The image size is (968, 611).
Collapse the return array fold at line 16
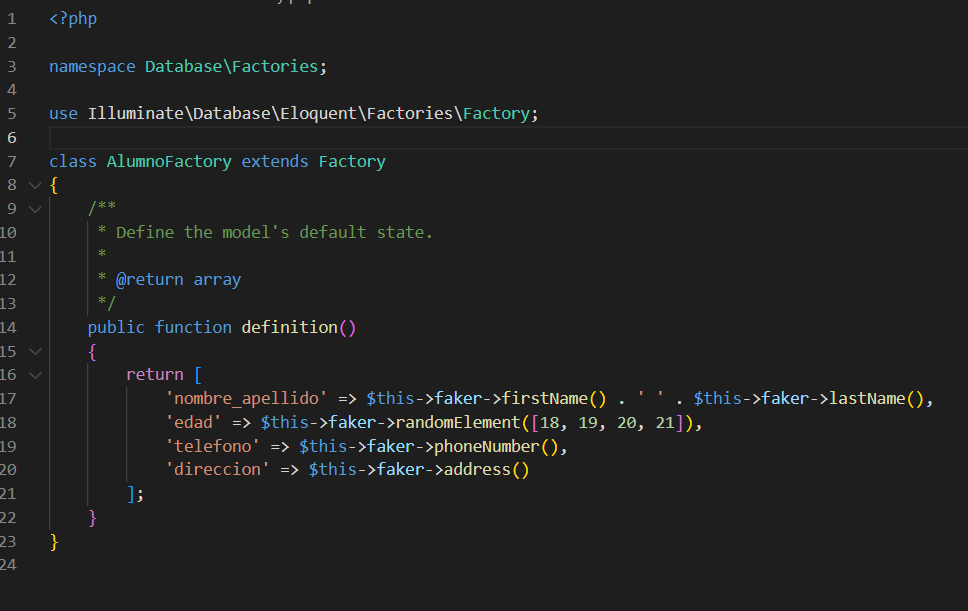tap(35, 375)
